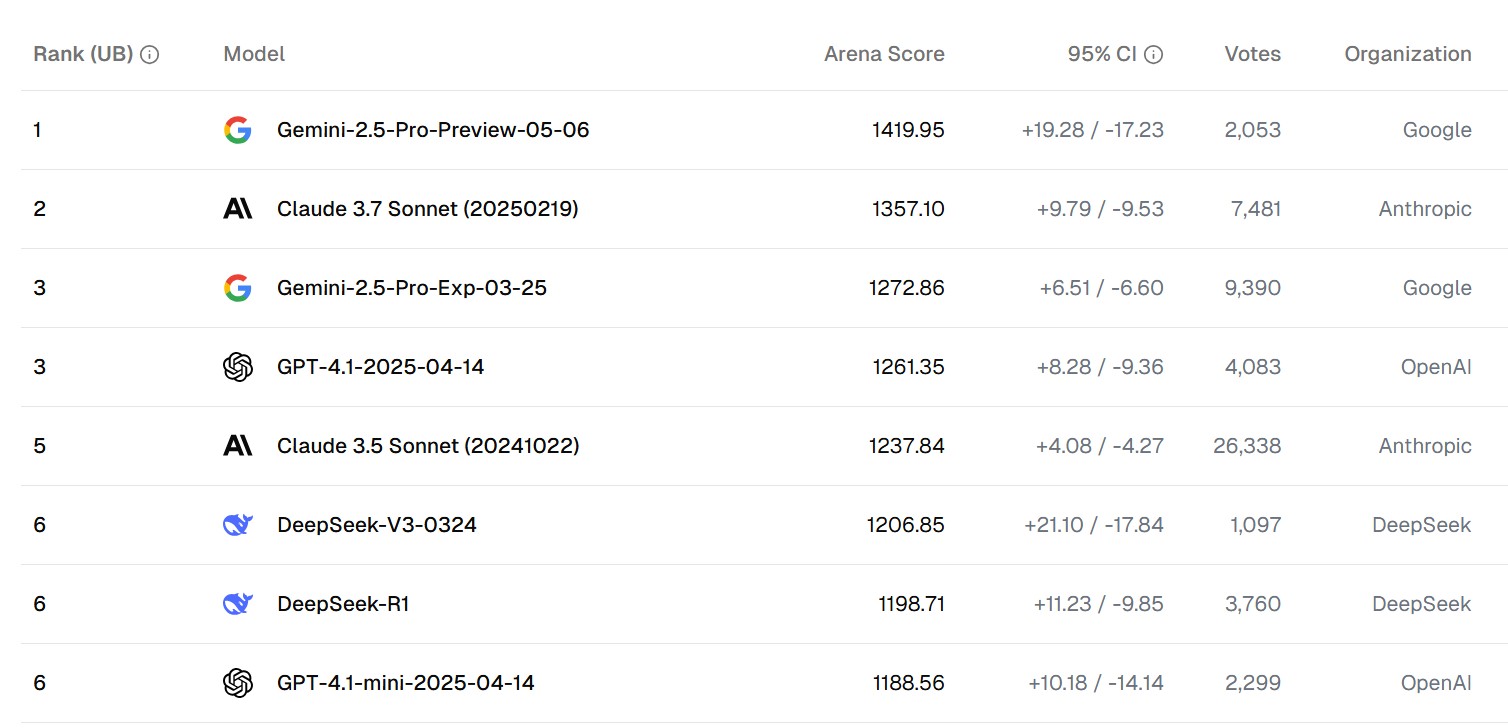
Task: Click the DeepSeek whale icon beside DeepSeek-V3-0324
Action: [x=238, y=525]
